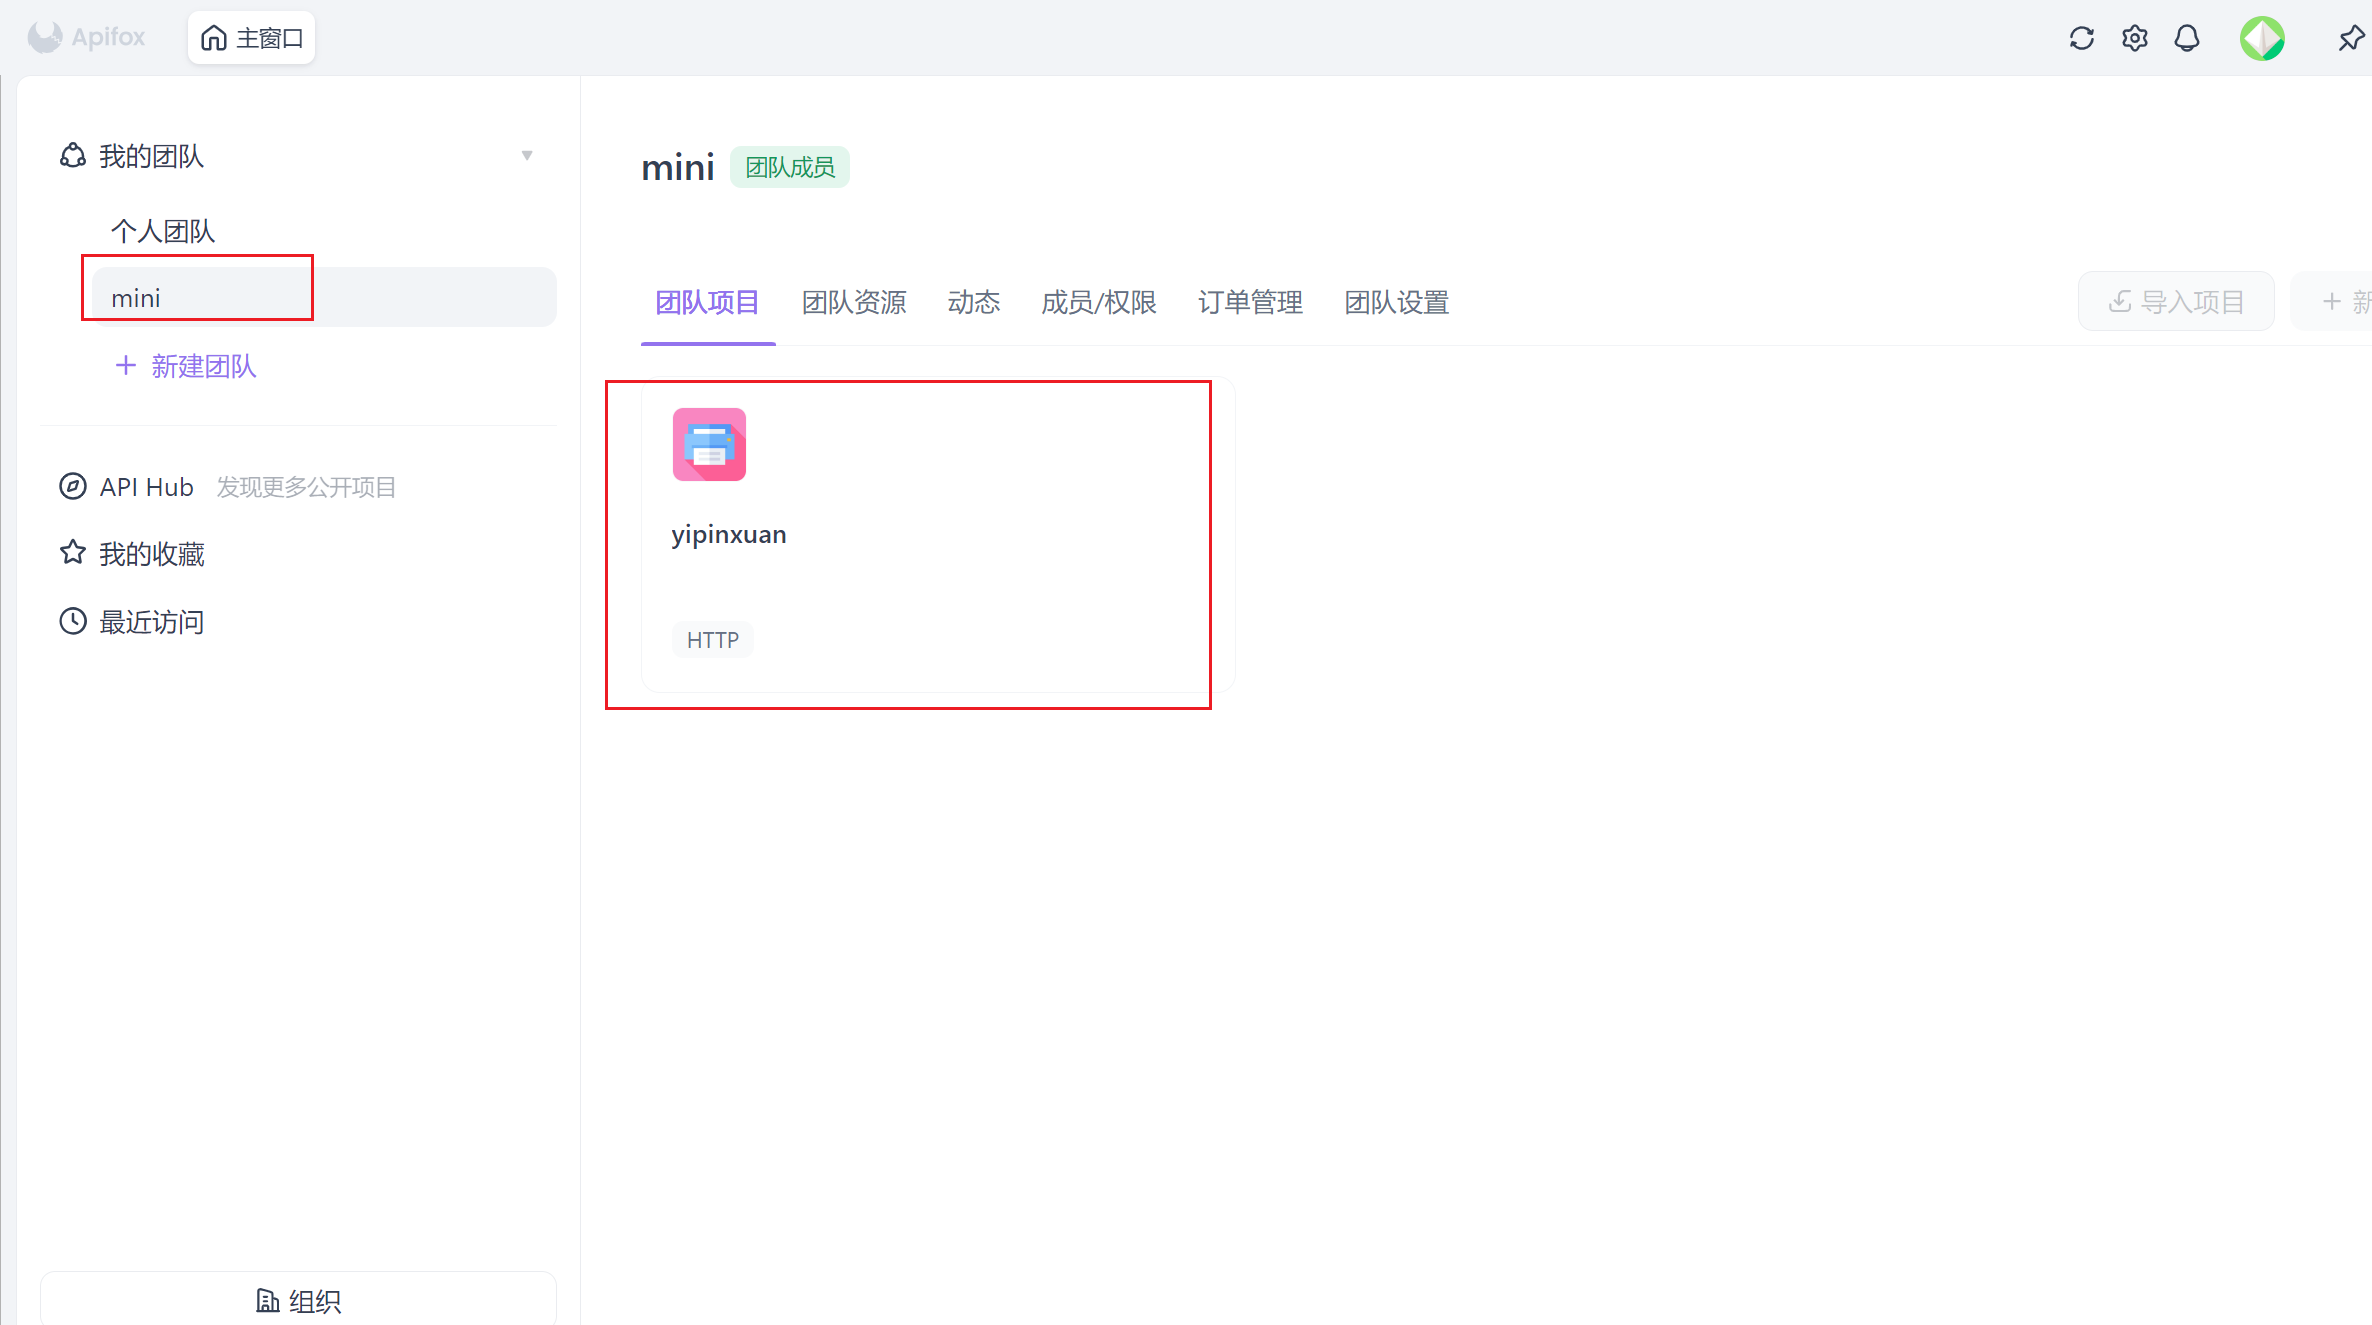Select 个人团队 in team list
2372x1325 pixels.
coord(163,231)
